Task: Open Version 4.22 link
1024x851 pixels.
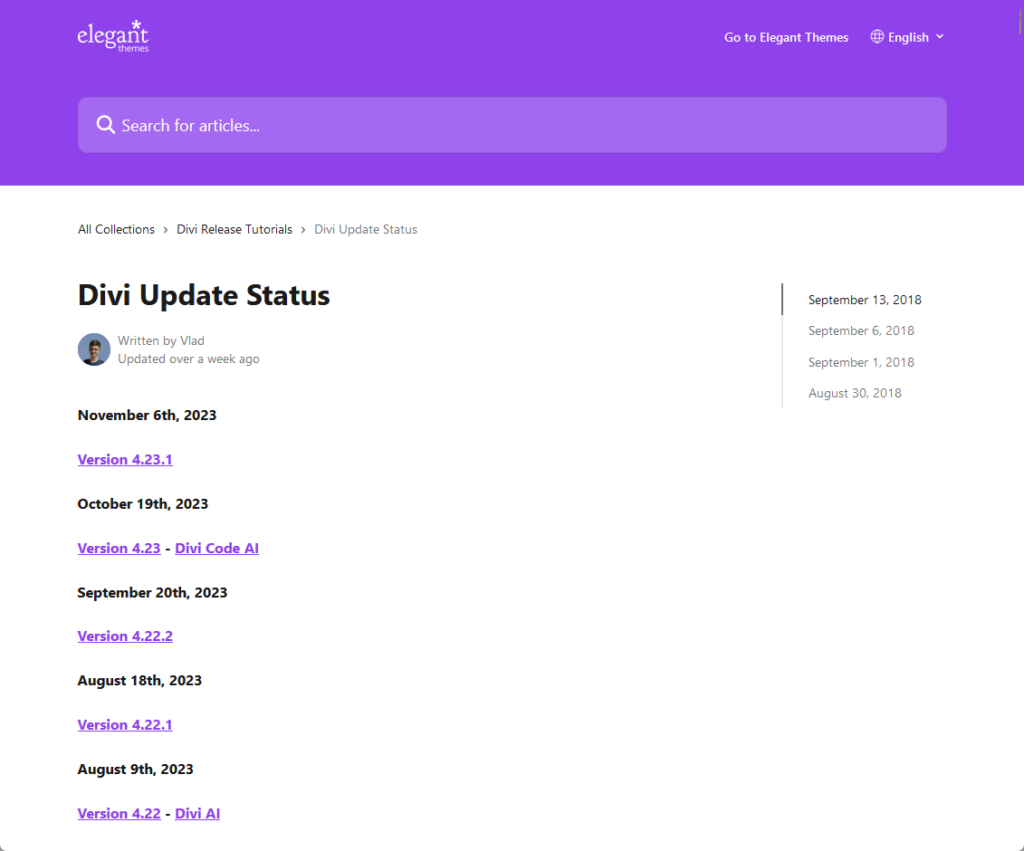Action: pos(119,814)
